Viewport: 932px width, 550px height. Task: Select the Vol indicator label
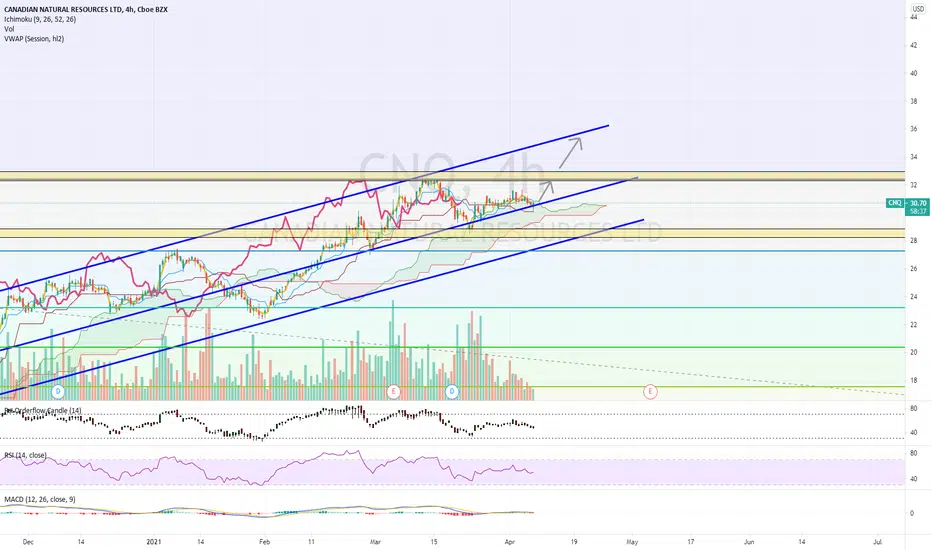click(9, 29)
